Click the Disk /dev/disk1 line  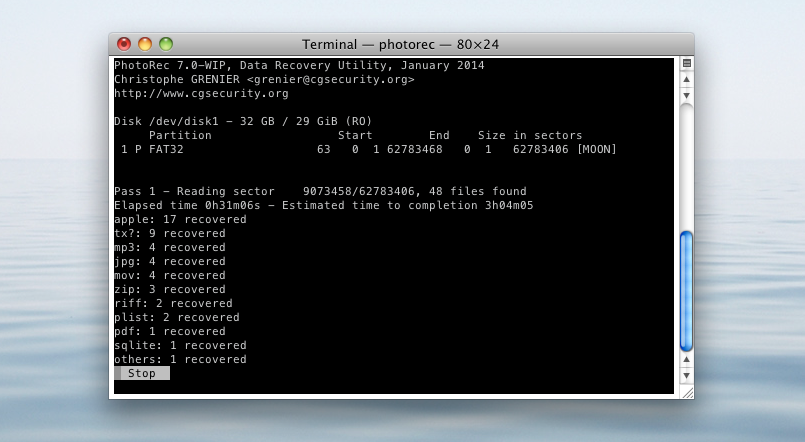click(243, 122)
